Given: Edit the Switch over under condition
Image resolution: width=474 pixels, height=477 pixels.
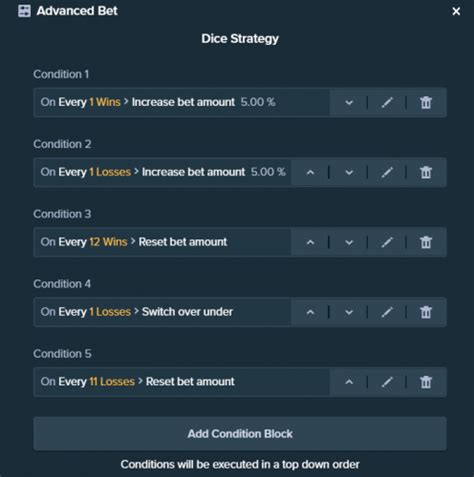Looking at the screenshot, I should coord(387,312).
